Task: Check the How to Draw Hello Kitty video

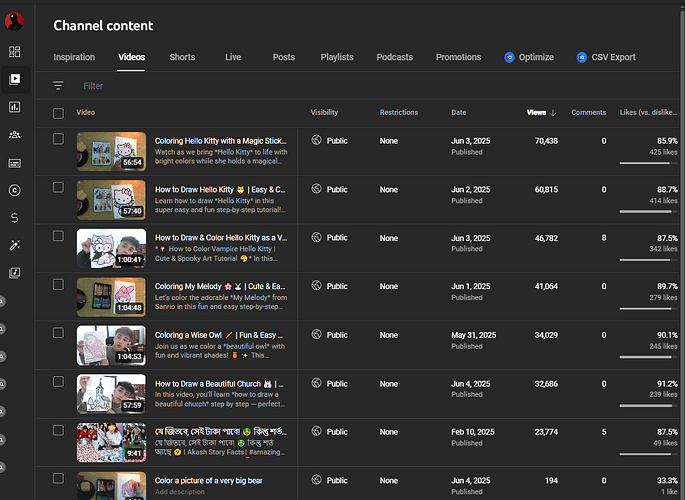Action: coord(58,187)
